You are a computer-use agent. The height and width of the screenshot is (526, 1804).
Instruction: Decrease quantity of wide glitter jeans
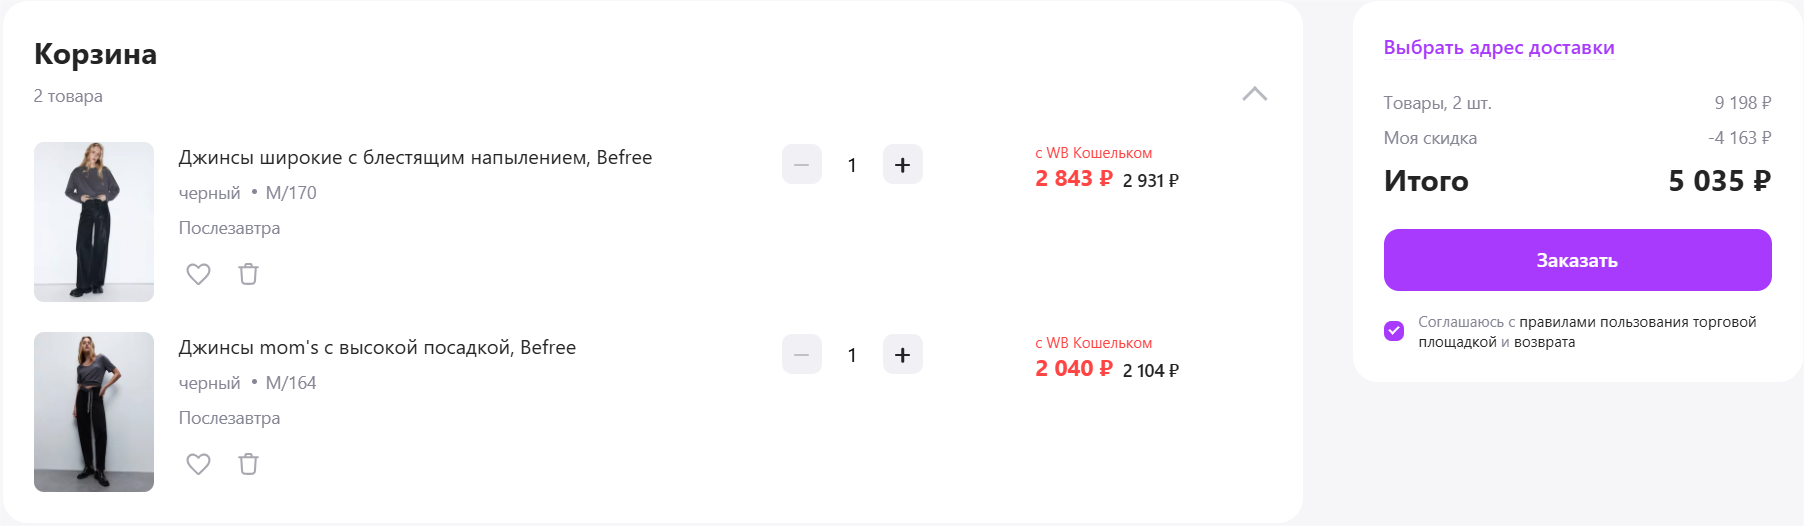coord(802,165)
